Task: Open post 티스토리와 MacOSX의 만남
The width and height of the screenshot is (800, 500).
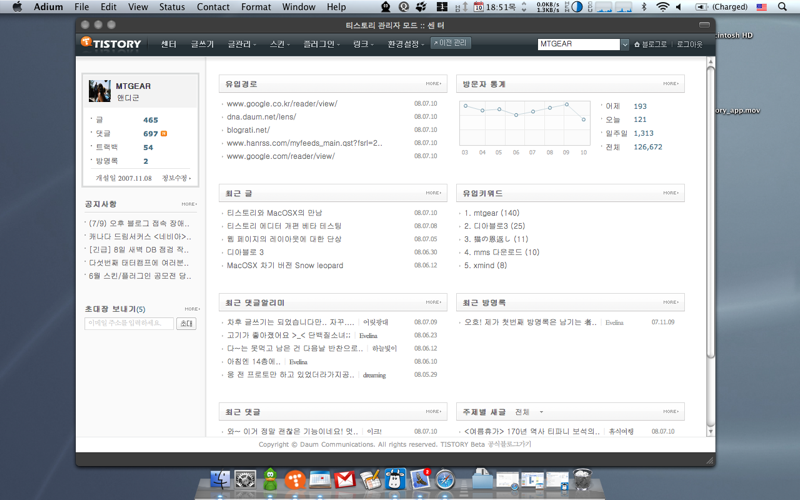Action: point(274,213)
